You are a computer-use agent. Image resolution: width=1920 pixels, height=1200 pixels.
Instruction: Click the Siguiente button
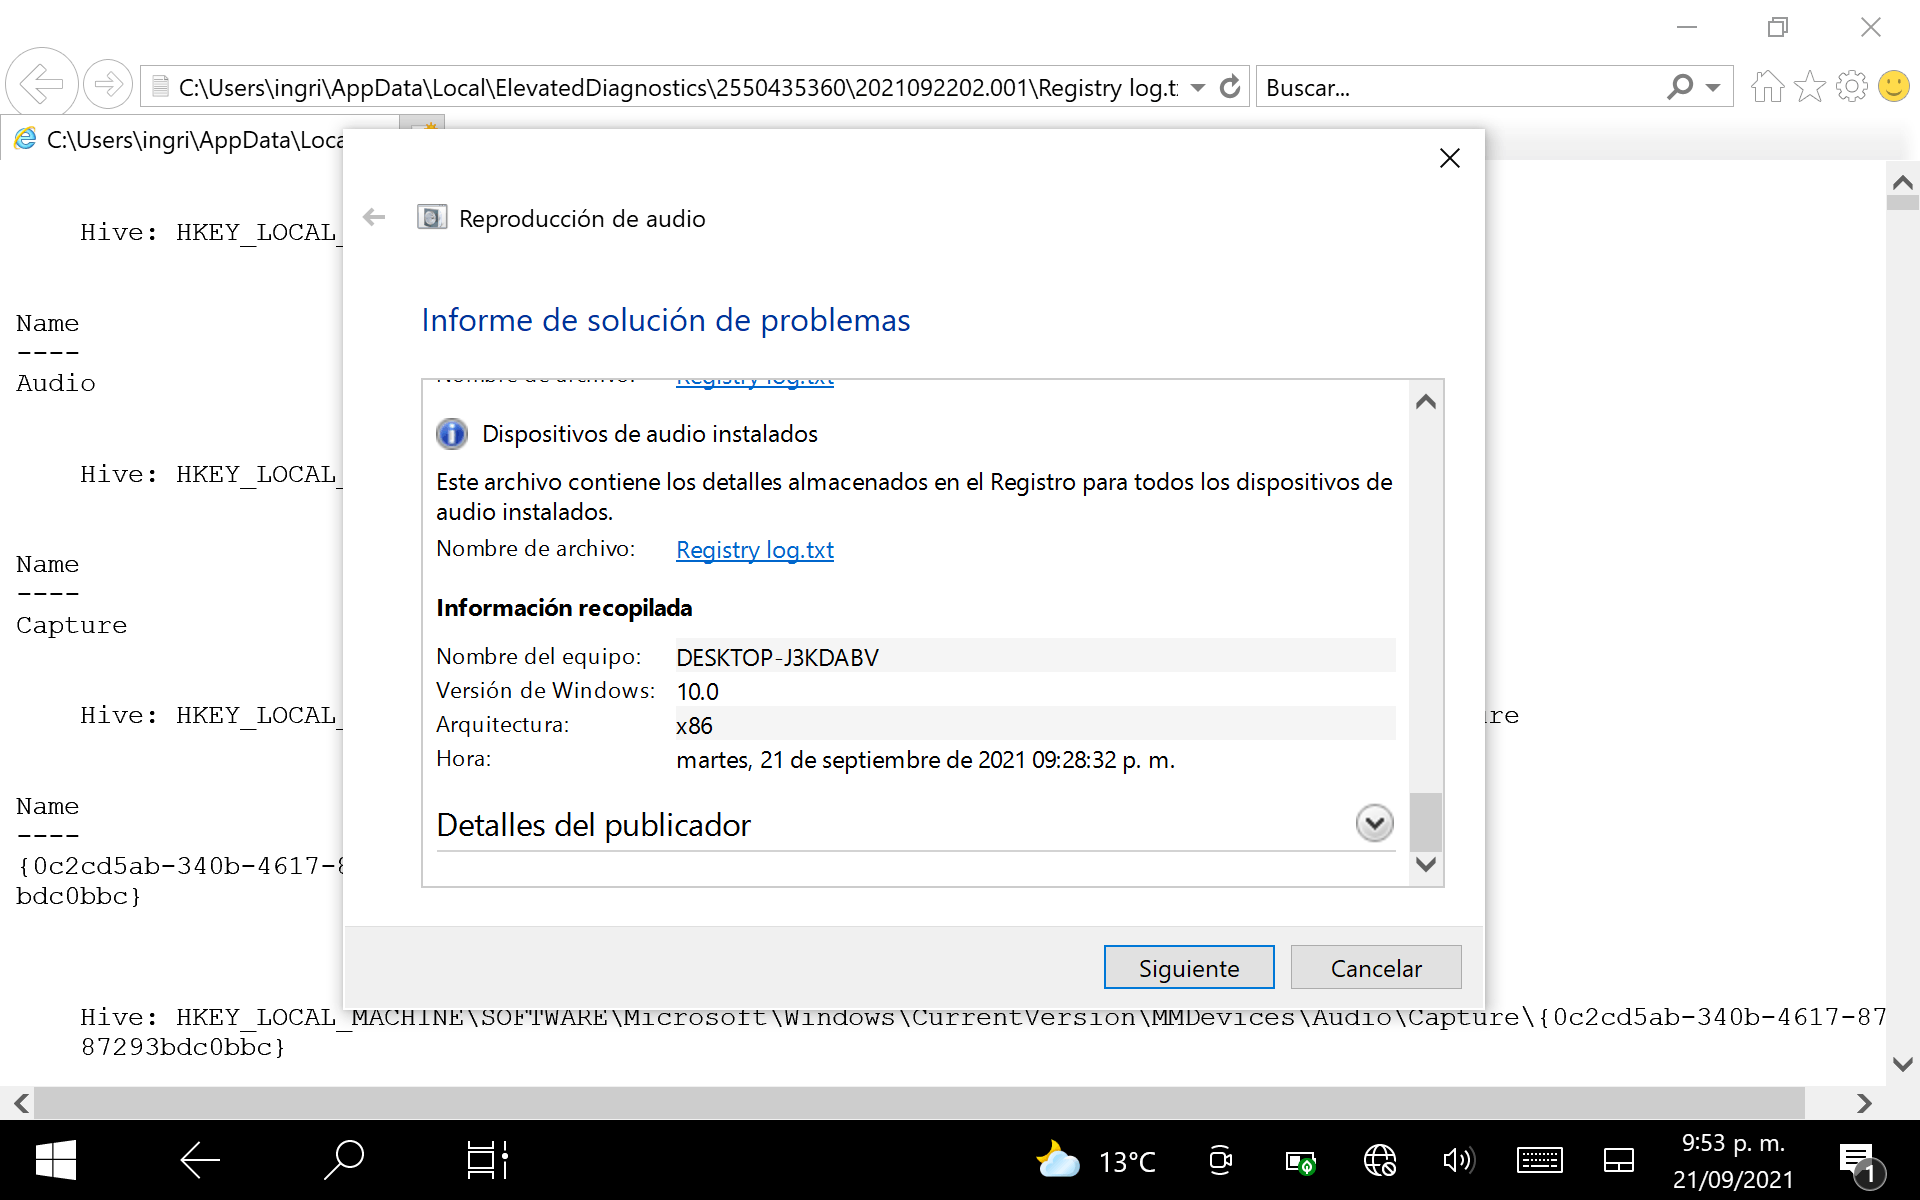pyautogui.click(x=1188, y=967)
